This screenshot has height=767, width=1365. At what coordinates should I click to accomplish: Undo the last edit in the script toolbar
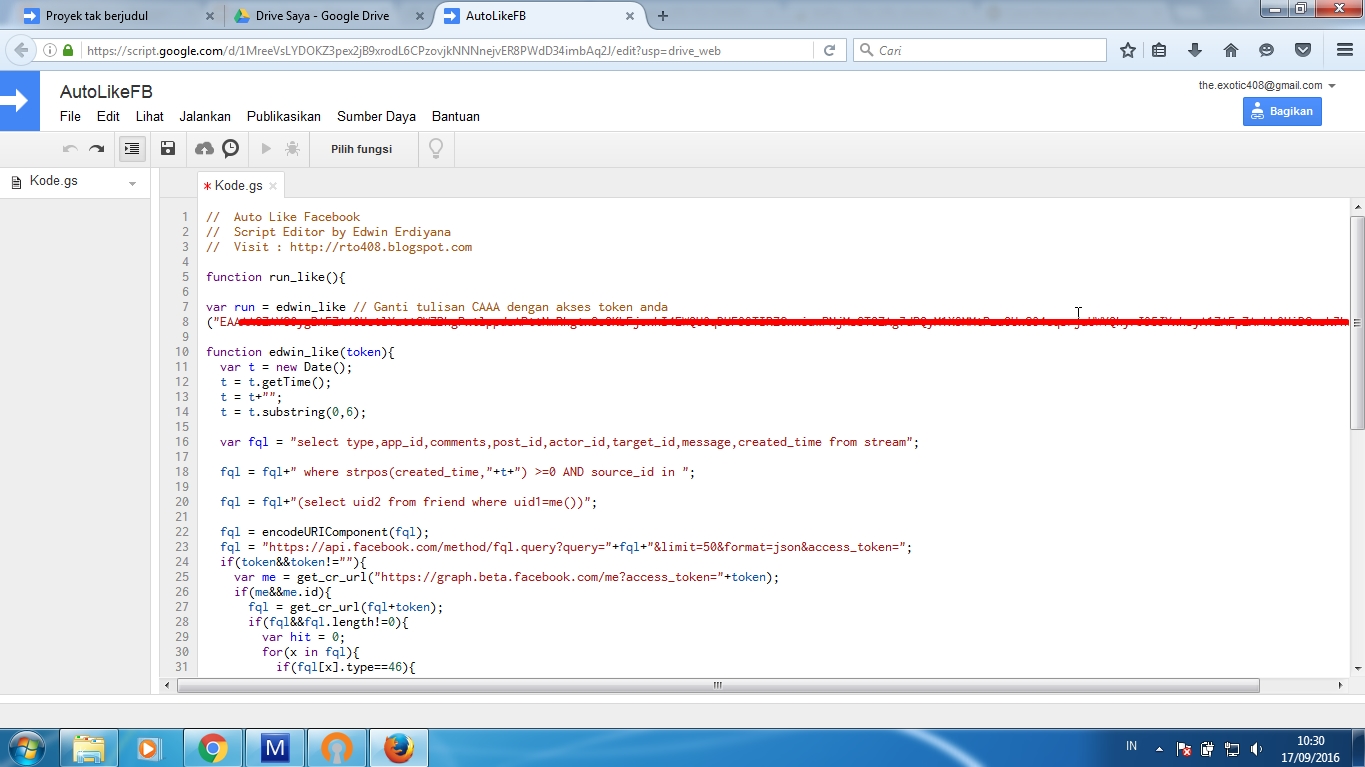[x=70, y=149]
